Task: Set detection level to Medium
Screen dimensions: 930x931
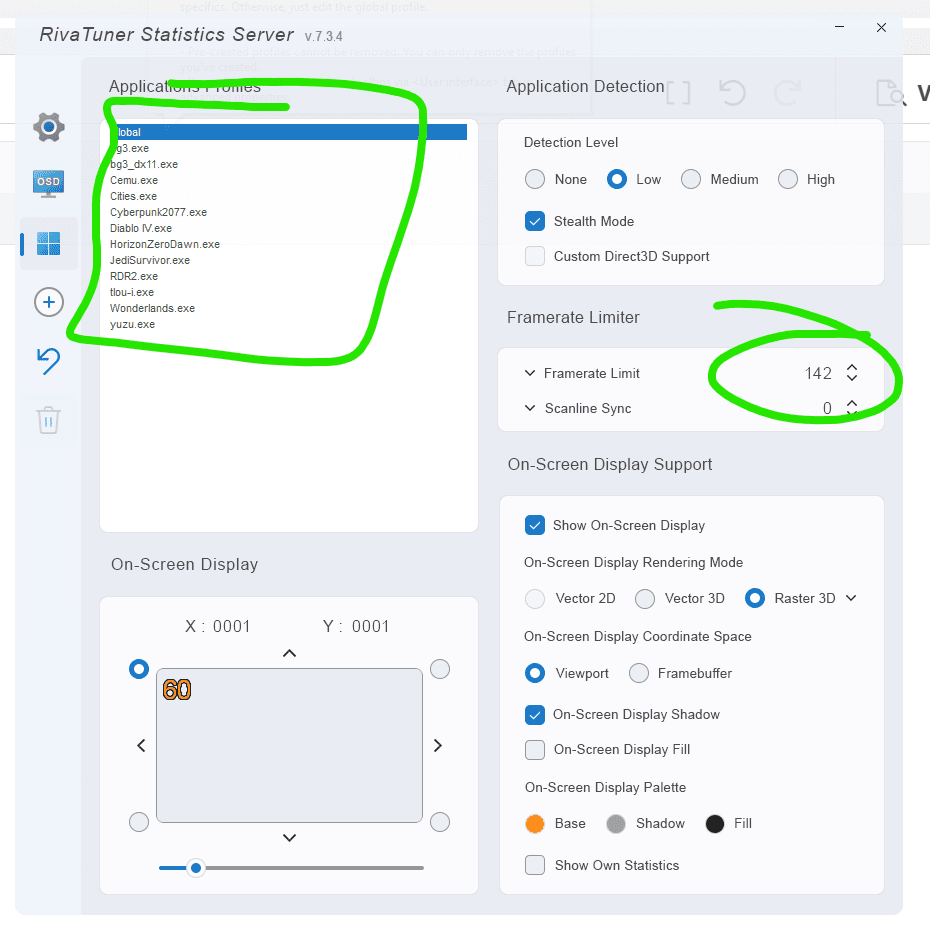Action: tap(691, 179)
